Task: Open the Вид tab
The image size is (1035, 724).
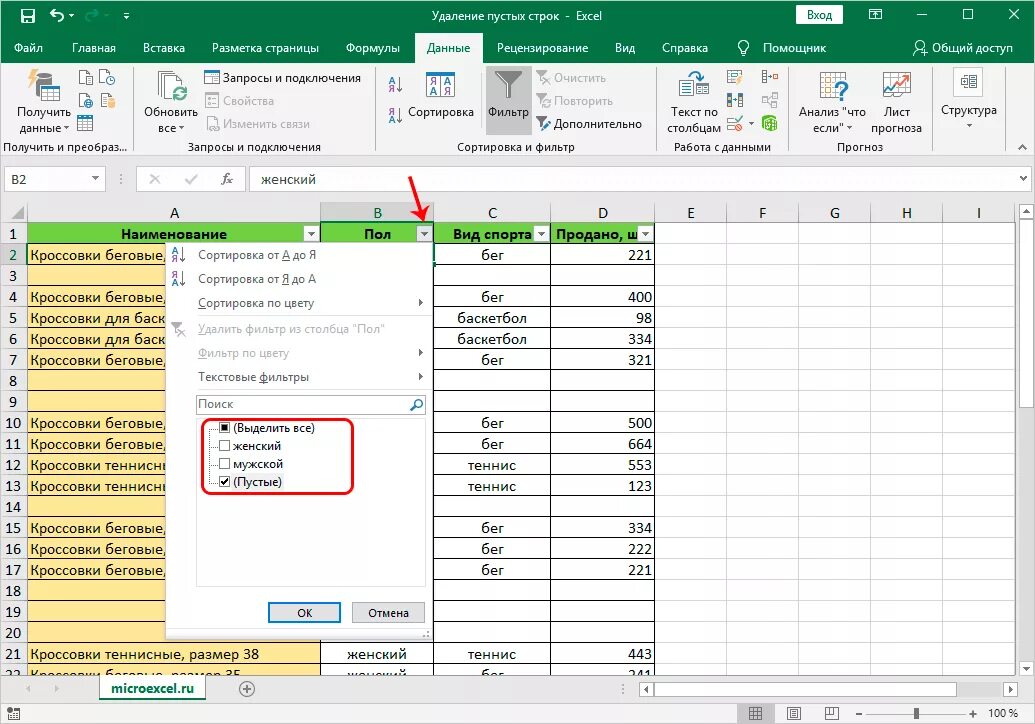Action: coord(624,48)
